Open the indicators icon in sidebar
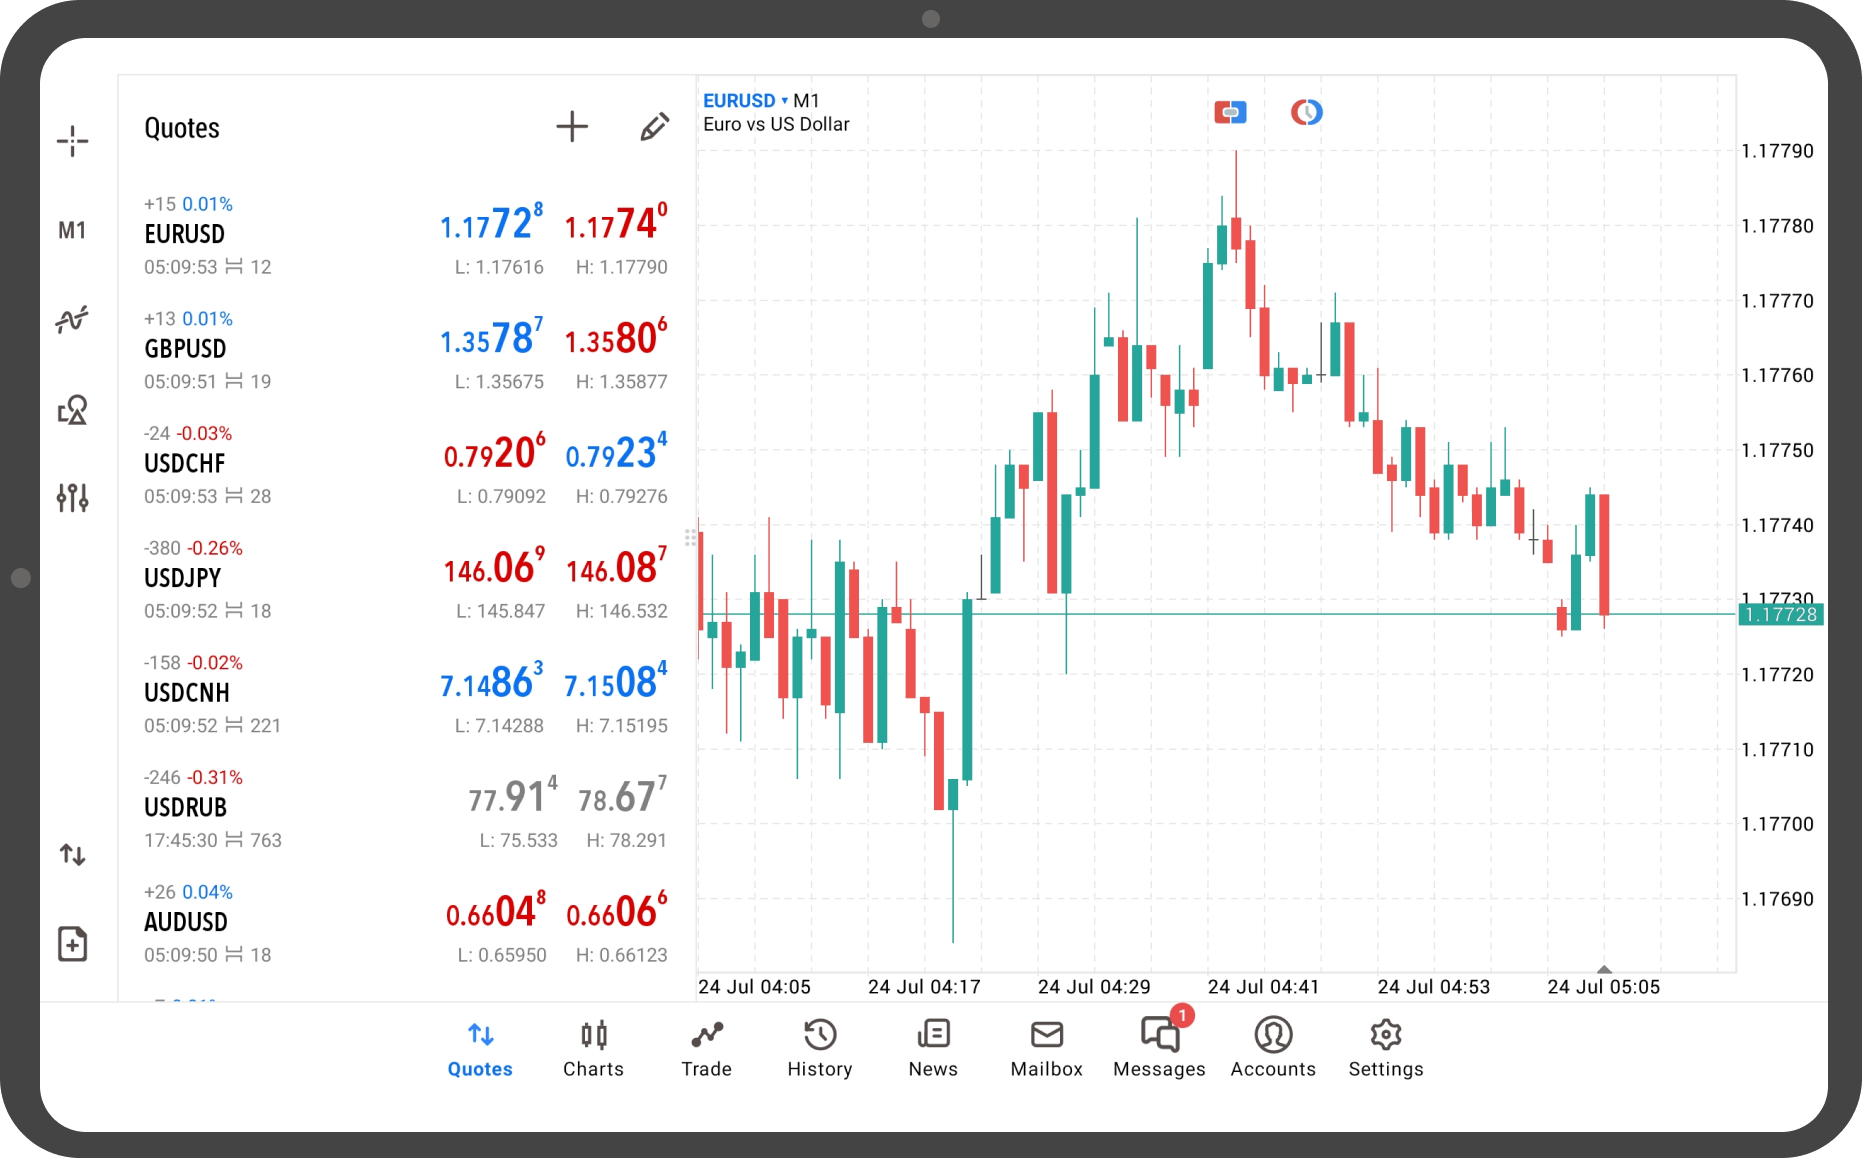Image resolution: width=1862 pixels, height=1158 pixels. click(72, 319)
